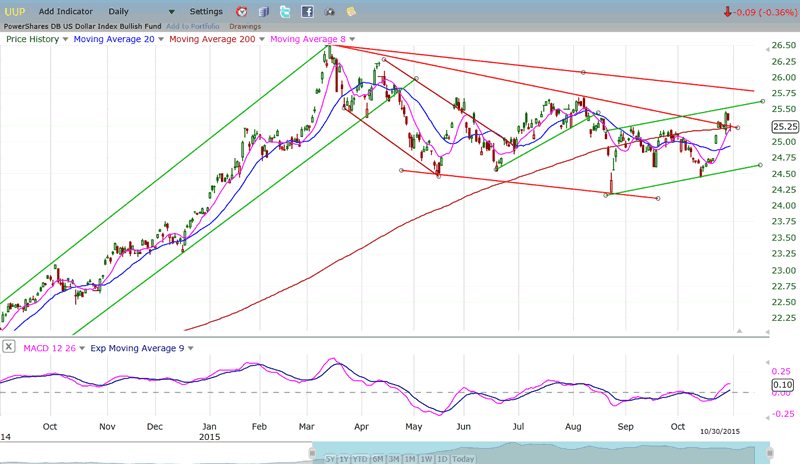Open Moving Average 20 dropdown arrow

[160, 39]
